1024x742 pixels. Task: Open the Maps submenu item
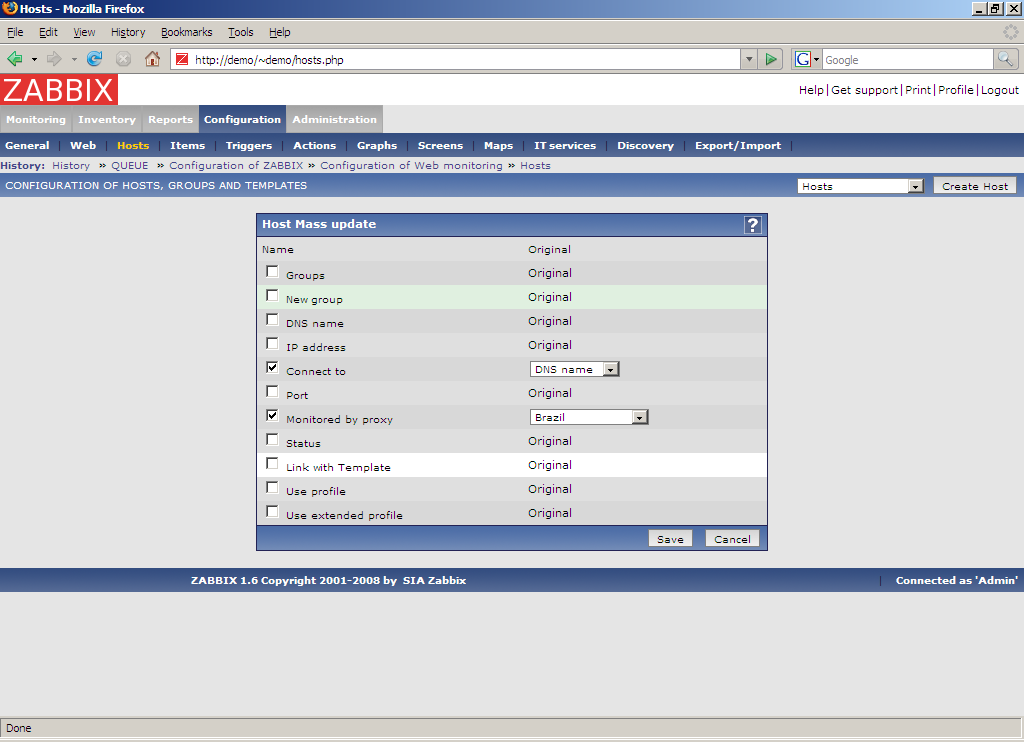click(x=498, y=146)
